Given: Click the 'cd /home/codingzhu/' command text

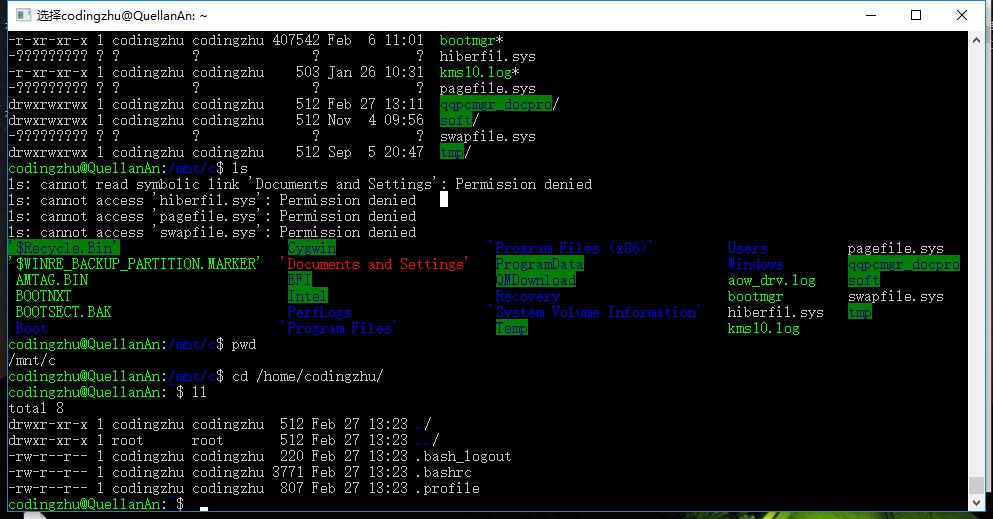Looking at the screenshot, I should coord(307,376).
